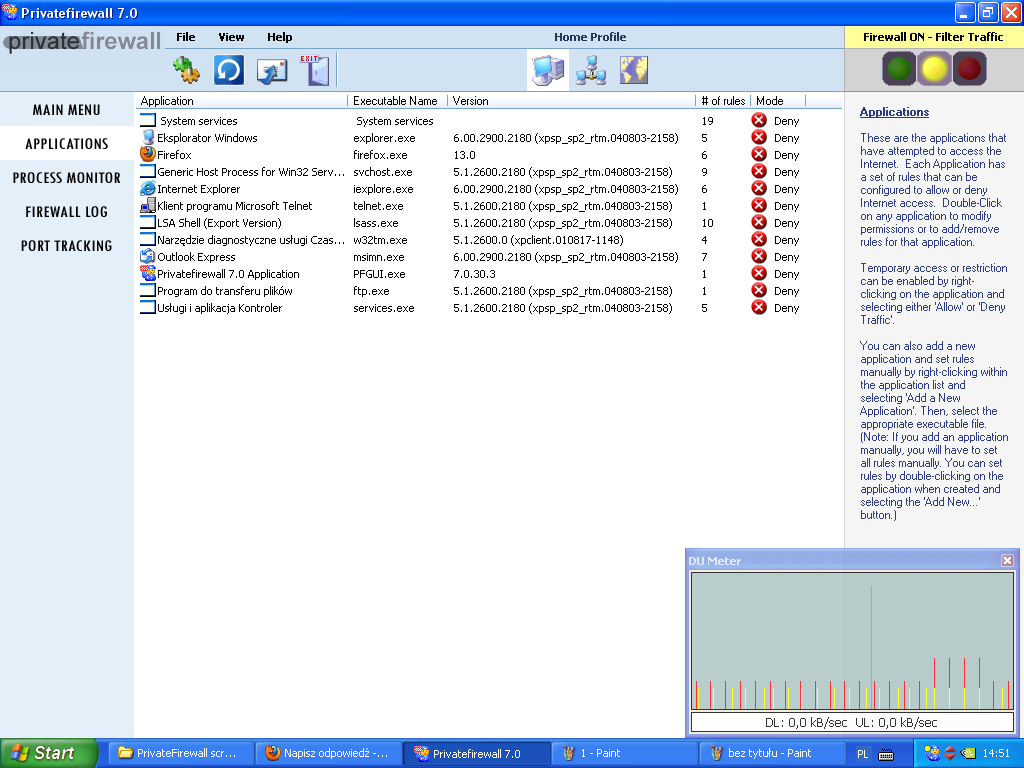The image size is (1024, 768).
Task: Click the EXIT door icon
Action: point(315,70)
